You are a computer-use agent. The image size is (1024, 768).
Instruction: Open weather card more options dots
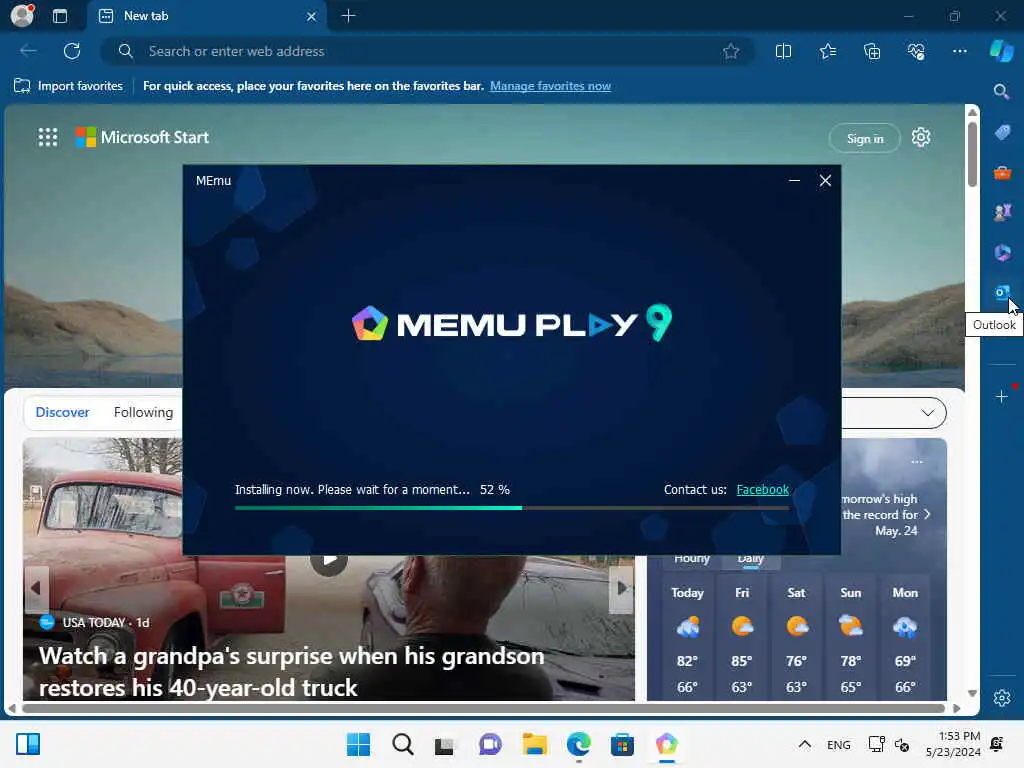coord(917,462)
